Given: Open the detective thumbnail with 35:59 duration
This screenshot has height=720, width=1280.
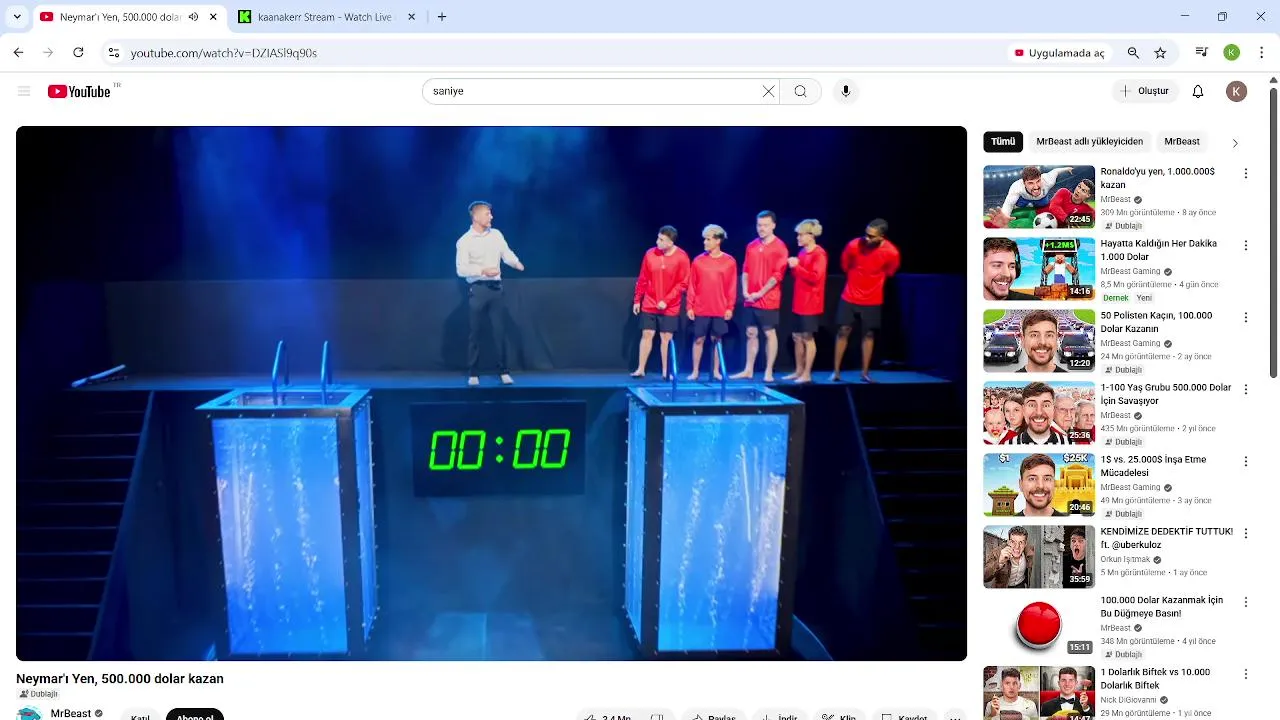Looking at the screenshot, I should (1039, 557).
